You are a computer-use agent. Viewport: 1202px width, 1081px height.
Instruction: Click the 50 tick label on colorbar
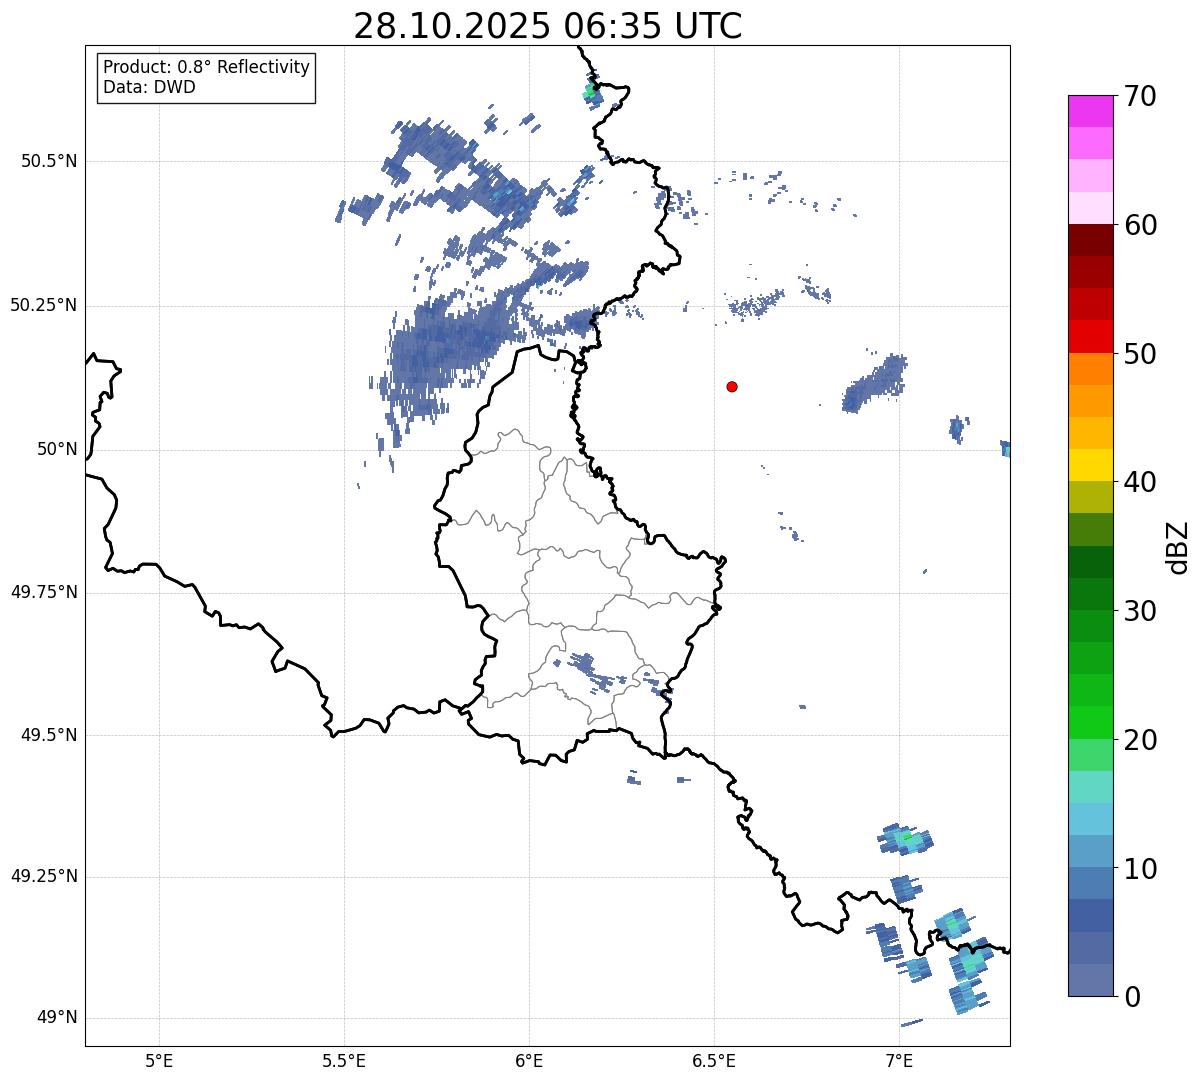click(x=1140, y=354)
